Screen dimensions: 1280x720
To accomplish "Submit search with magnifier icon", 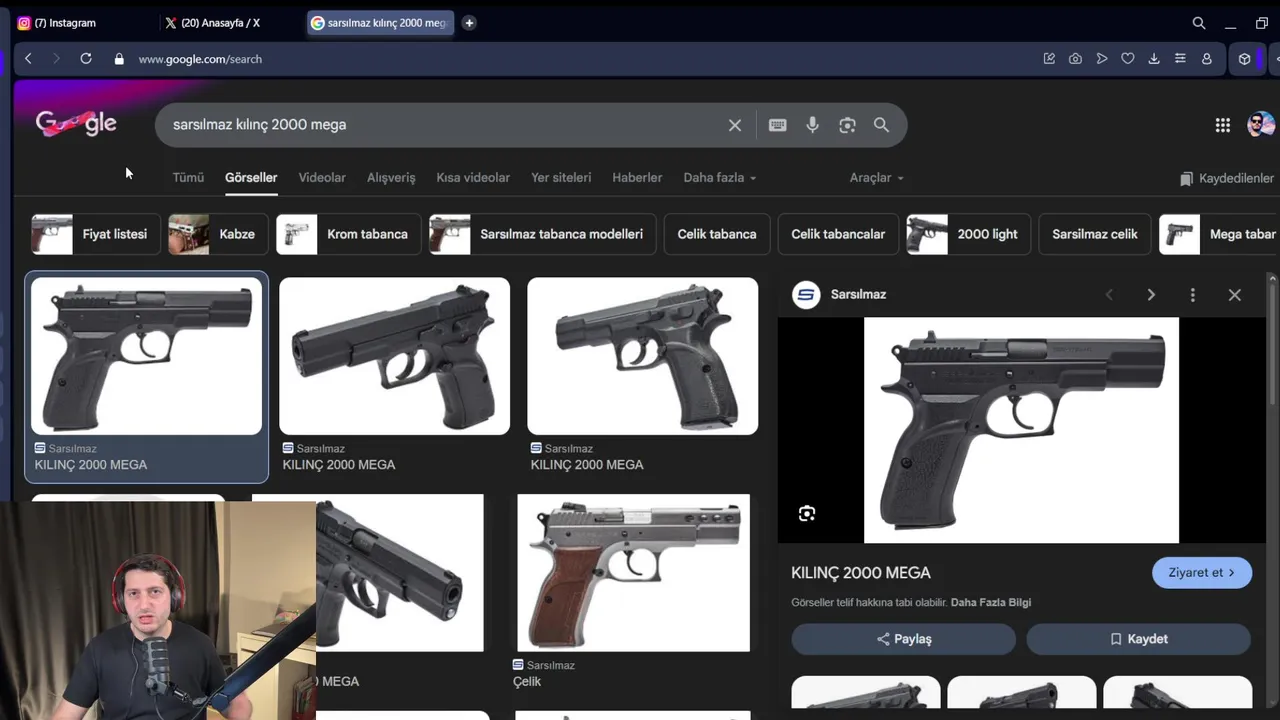I will tap(881, 125).
